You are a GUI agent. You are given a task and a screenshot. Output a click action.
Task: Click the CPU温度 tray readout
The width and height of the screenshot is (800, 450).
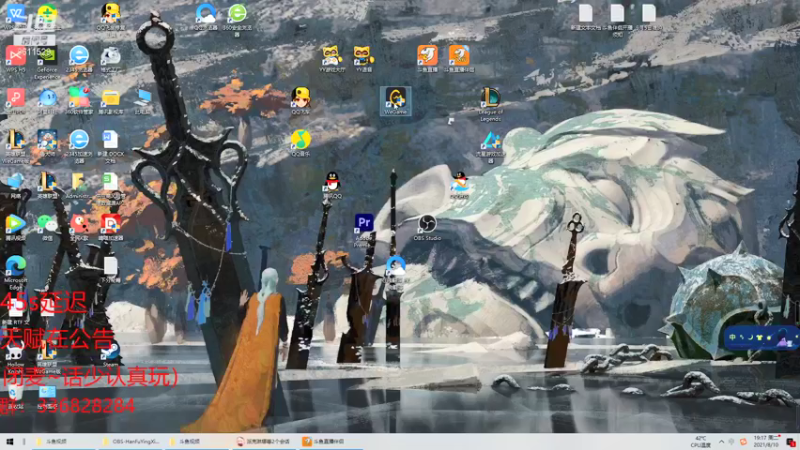[701, 442]
